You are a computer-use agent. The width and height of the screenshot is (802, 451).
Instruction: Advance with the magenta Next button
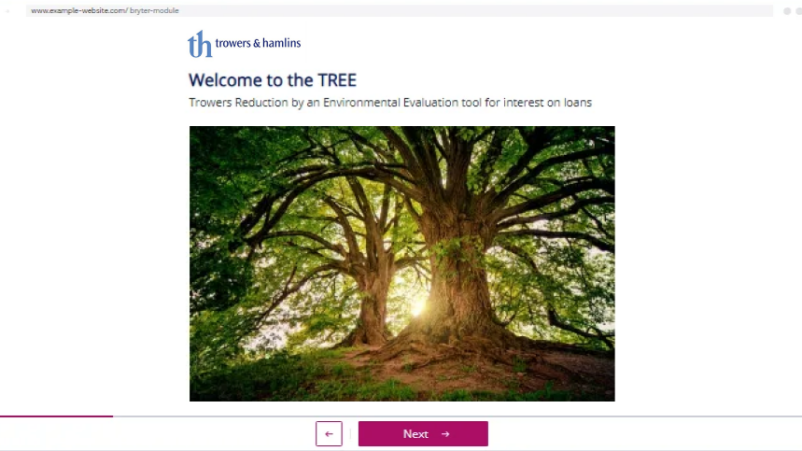423,434
